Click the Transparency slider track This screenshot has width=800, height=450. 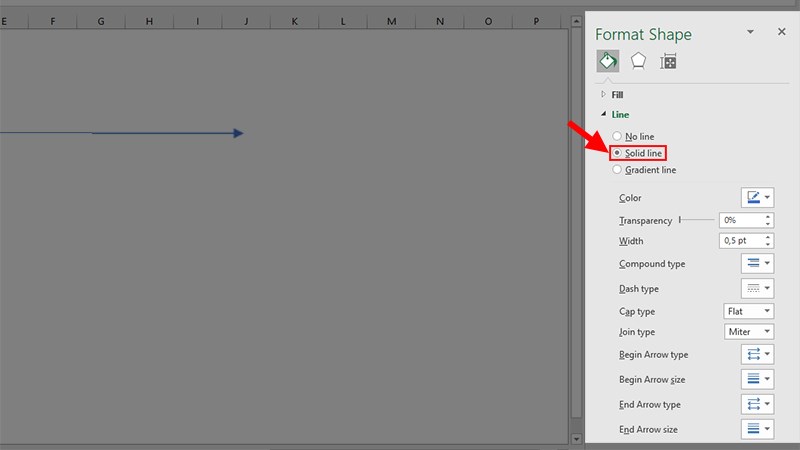pyautogui.click(x=697, y=220)
